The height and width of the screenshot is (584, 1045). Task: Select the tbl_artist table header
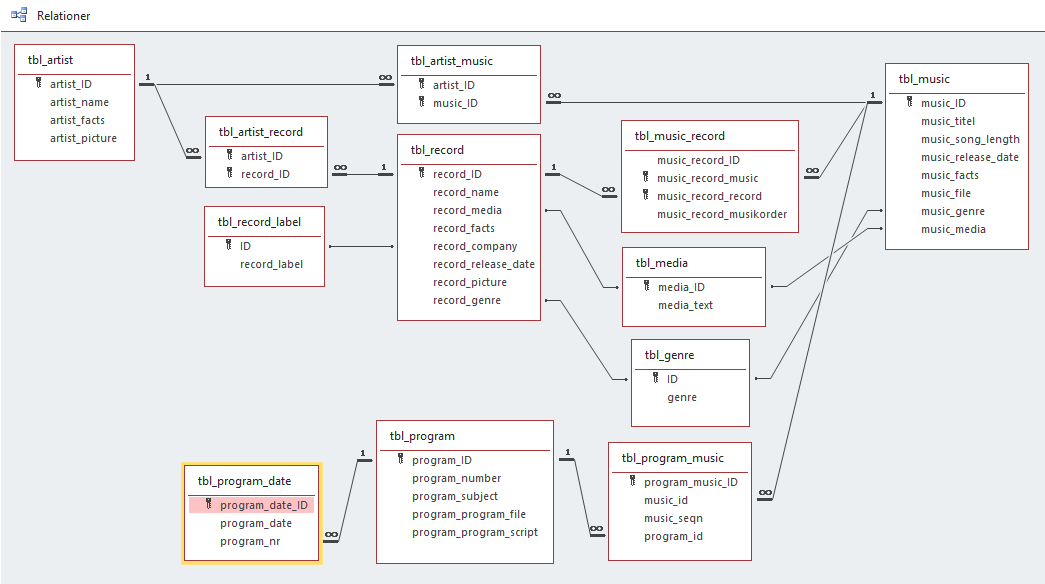click(x=51, y=60)
